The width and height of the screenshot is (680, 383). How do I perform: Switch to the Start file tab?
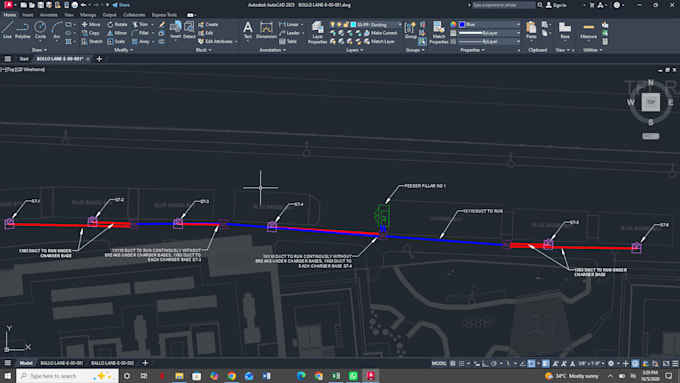click(x=24, y=59)
